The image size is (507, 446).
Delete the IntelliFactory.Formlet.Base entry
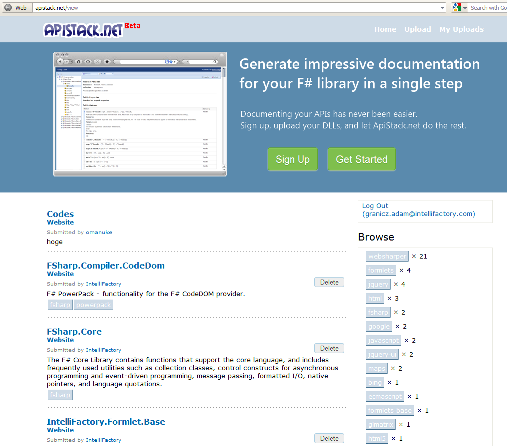[329, 438]
